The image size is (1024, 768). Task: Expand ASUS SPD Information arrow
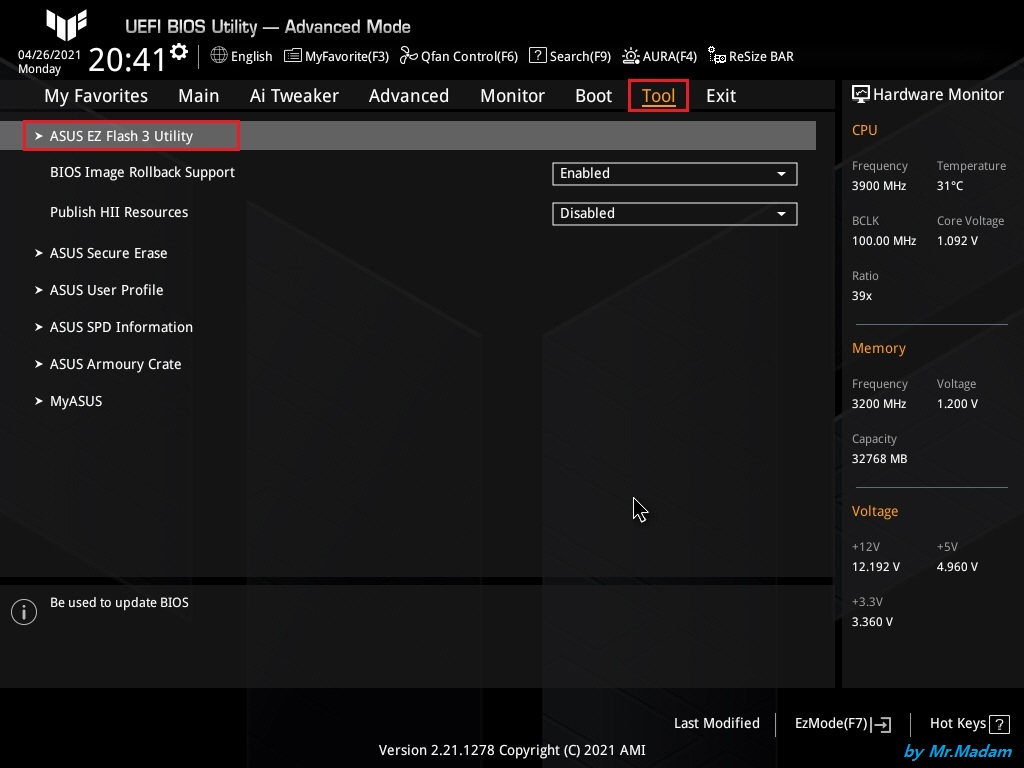(x=39, y=327)
